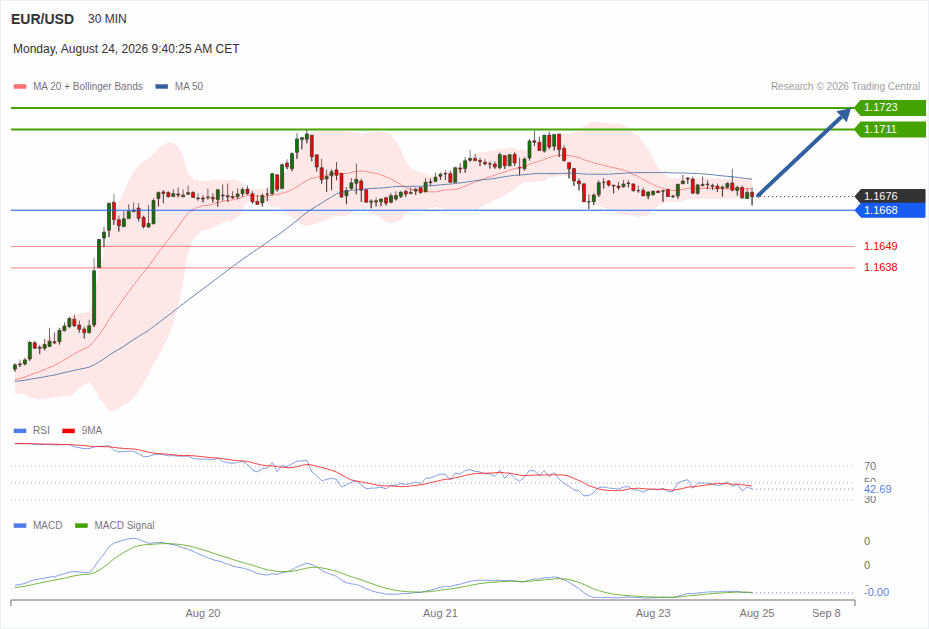The height and width of the screenshot is (629, 929).
Task: Click the Monday, August 24, 2026 timestamp
Action: tap(126, 49)
